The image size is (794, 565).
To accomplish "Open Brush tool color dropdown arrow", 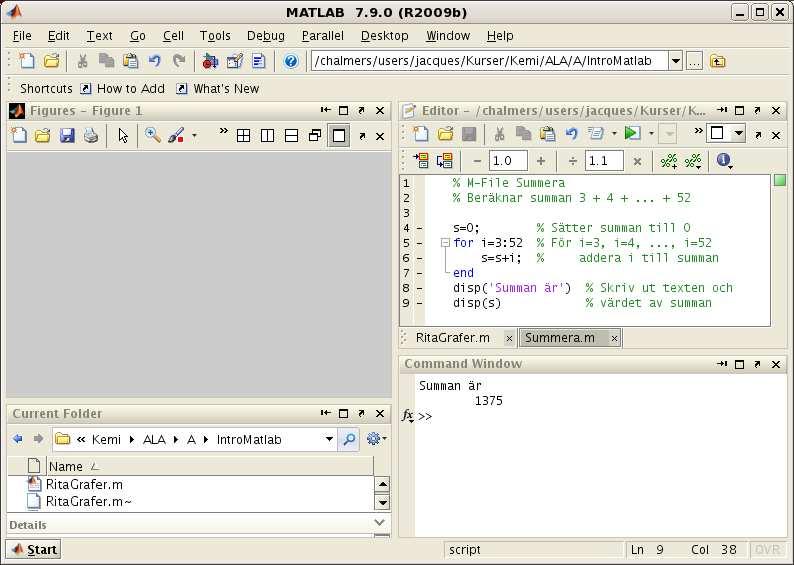I will pos(194,136).
